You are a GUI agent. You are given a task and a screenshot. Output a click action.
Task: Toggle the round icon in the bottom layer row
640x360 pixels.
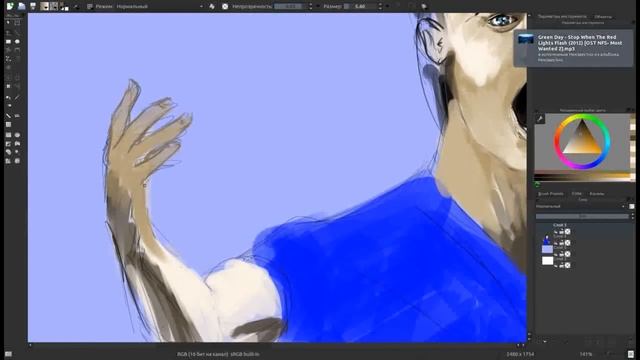point(567,265)
